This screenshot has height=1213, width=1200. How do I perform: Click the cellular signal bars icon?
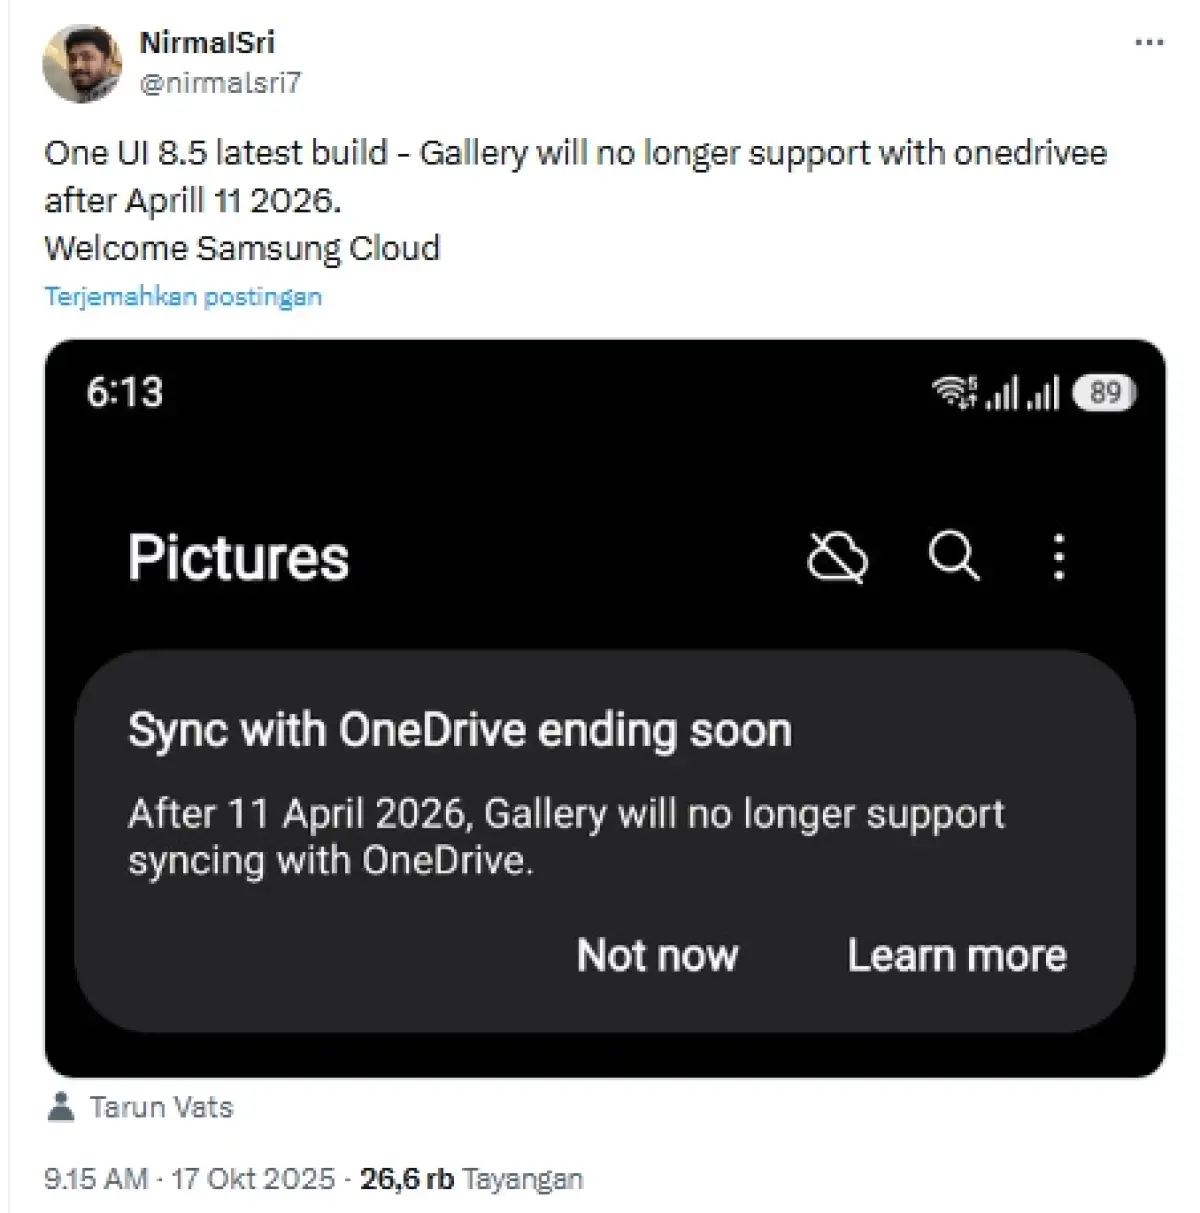tap(1021, 394)
